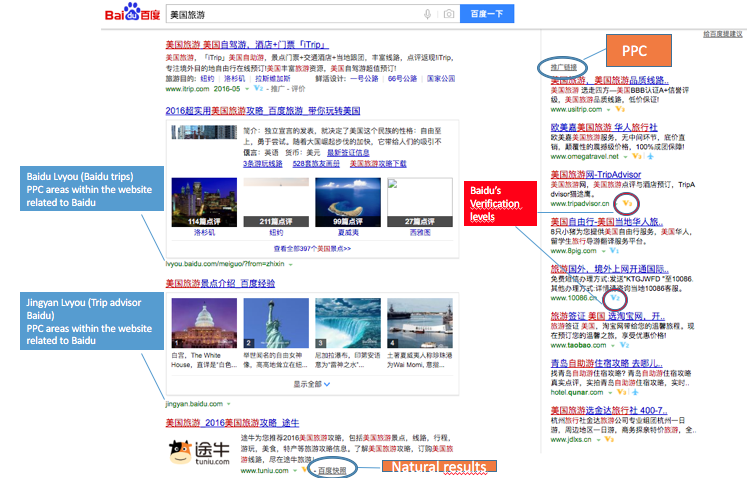Open the 528套旅友画册 link
The height and width of the screenshot is (478, 750).
click(316, 164)
